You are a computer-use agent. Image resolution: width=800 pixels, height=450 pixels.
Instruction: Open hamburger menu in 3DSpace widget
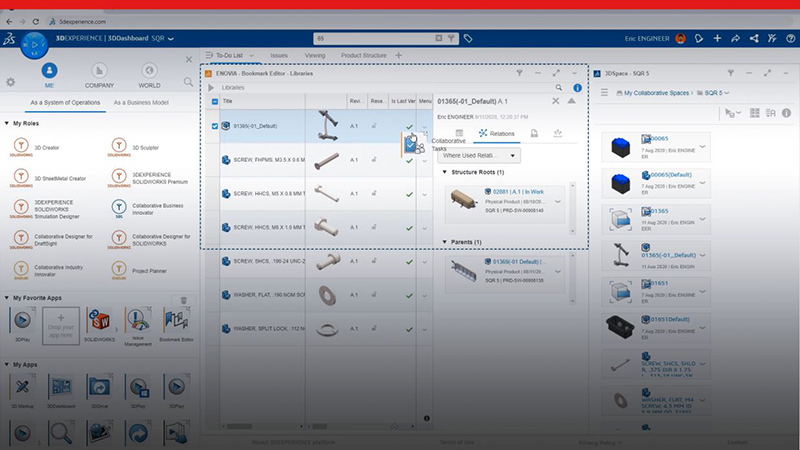pos(604,93)
